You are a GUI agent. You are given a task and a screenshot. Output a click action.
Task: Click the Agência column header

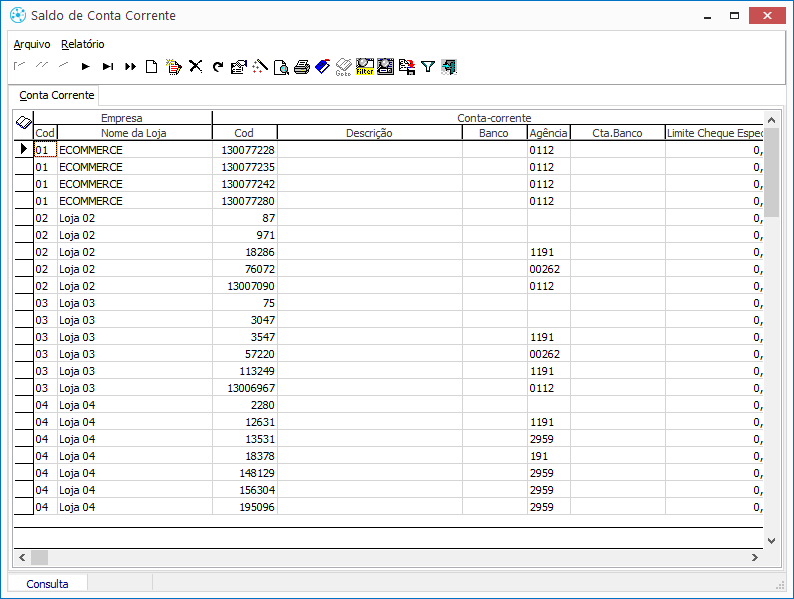[548, 133]
